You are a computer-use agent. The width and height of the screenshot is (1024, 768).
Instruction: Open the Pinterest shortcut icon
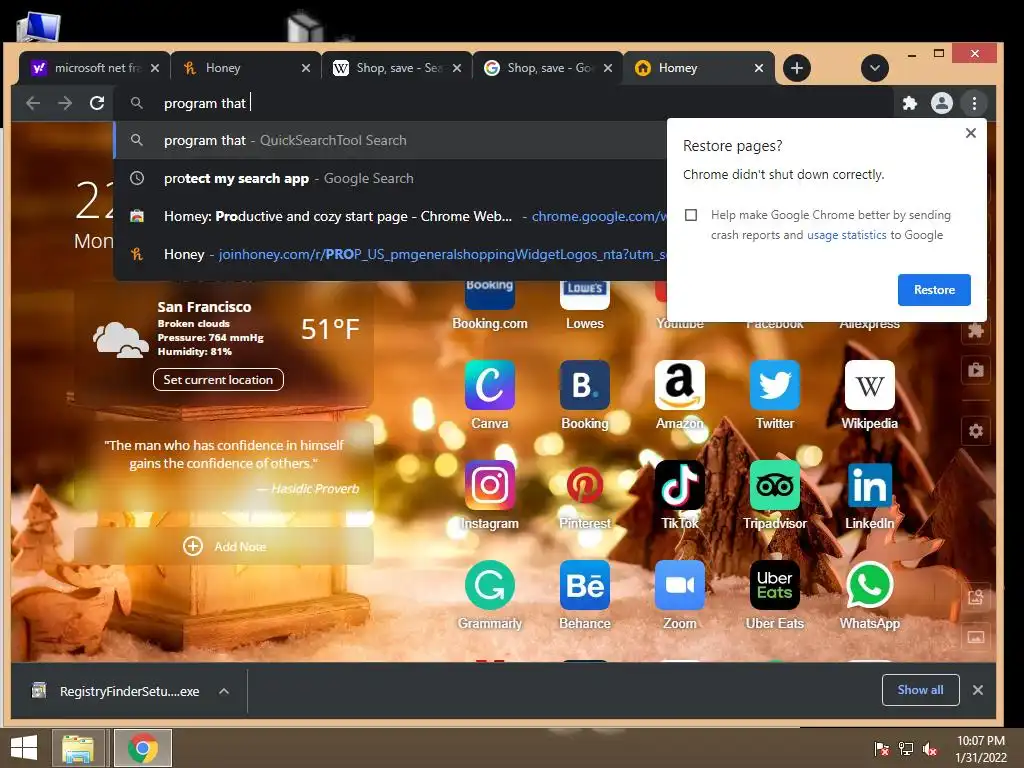(x=584, y=485)
